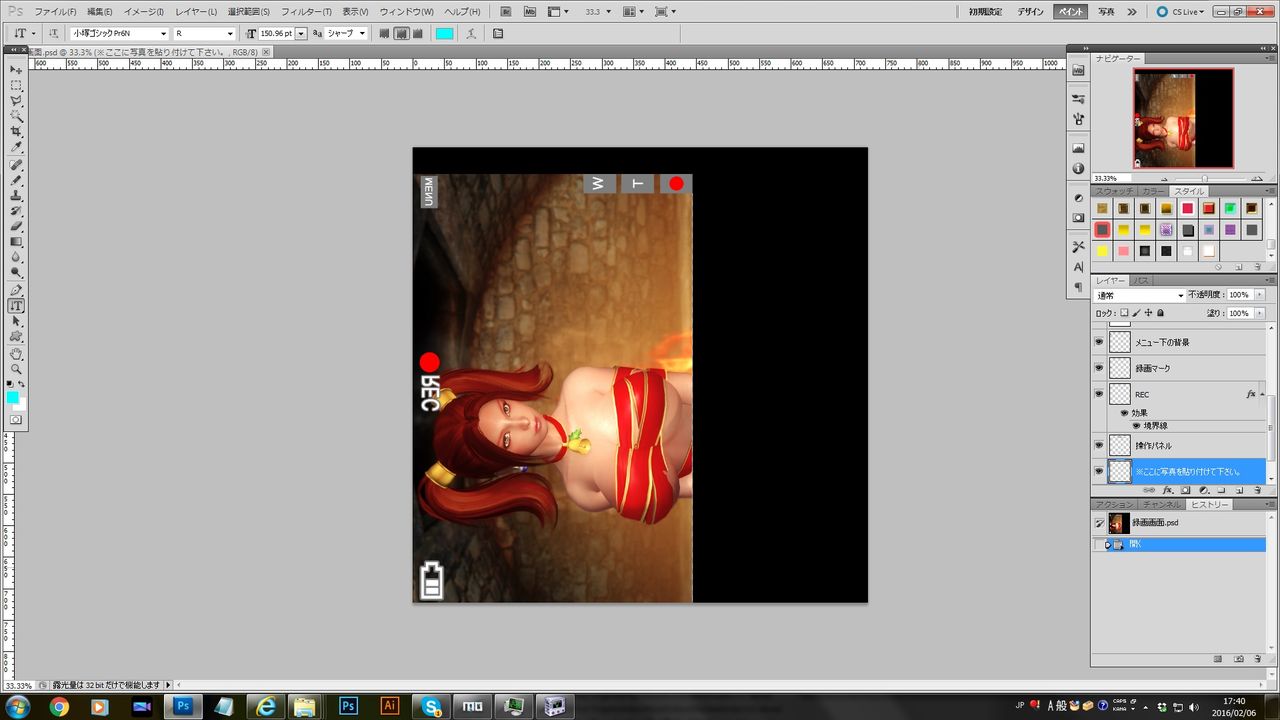
Task: Select the Zoom tool in toolbox
Action: [16, 369]
